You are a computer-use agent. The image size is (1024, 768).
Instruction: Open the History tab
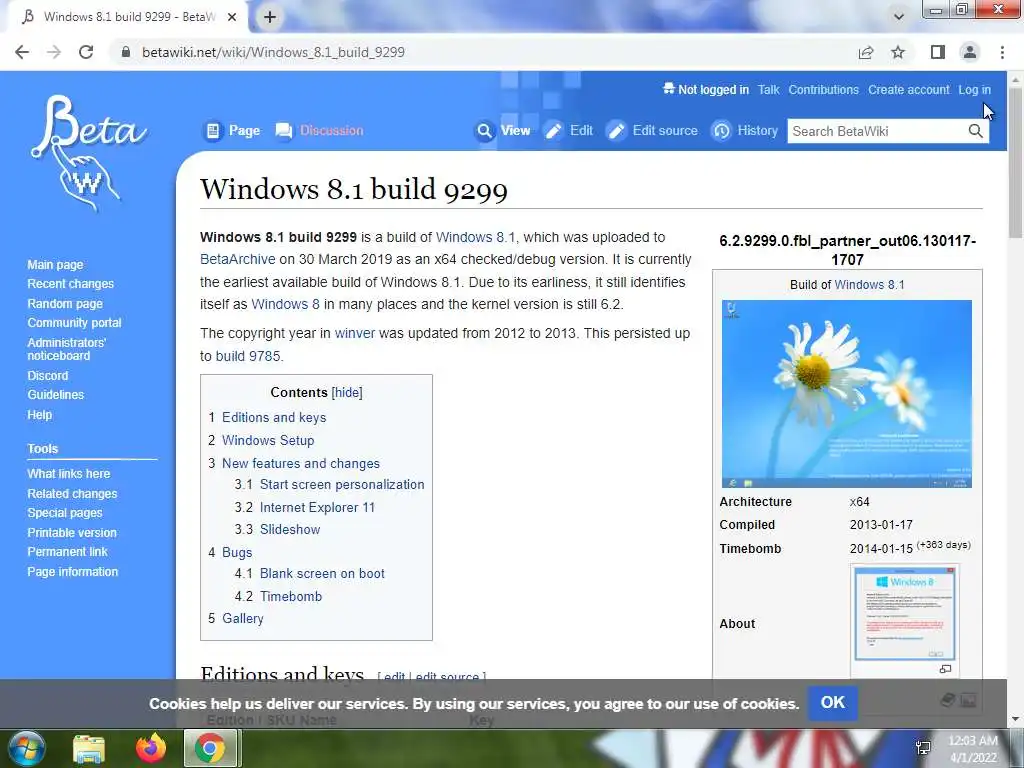click(x=745, y=131)
